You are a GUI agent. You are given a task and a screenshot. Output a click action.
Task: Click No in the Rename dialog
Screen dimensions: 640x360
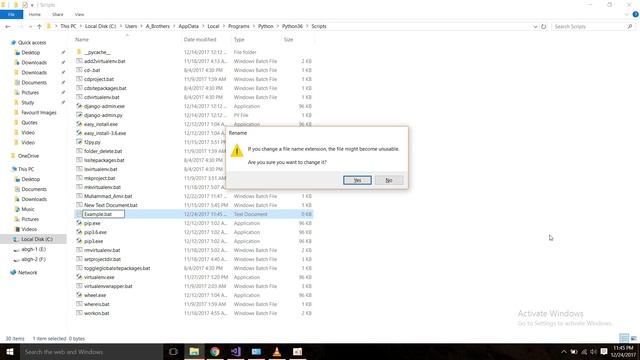tap(389, 180)
